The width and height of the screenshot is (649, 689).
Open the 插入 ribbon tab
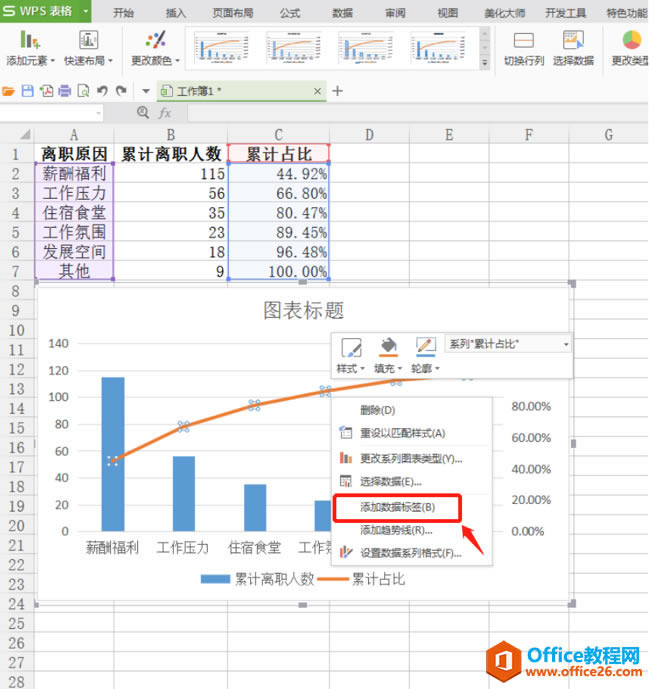tap(176, 13)
